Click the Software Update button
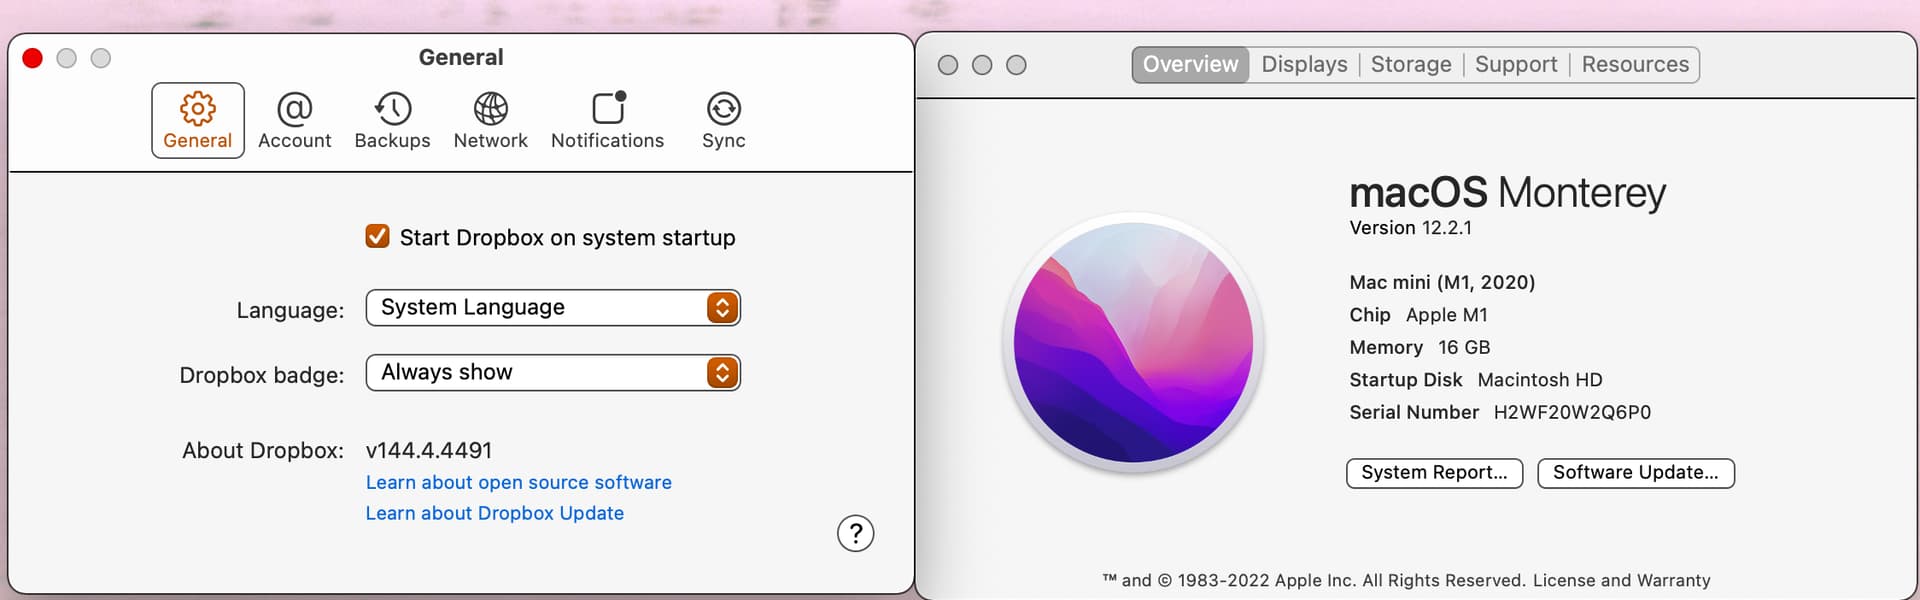 point(1635,473)
